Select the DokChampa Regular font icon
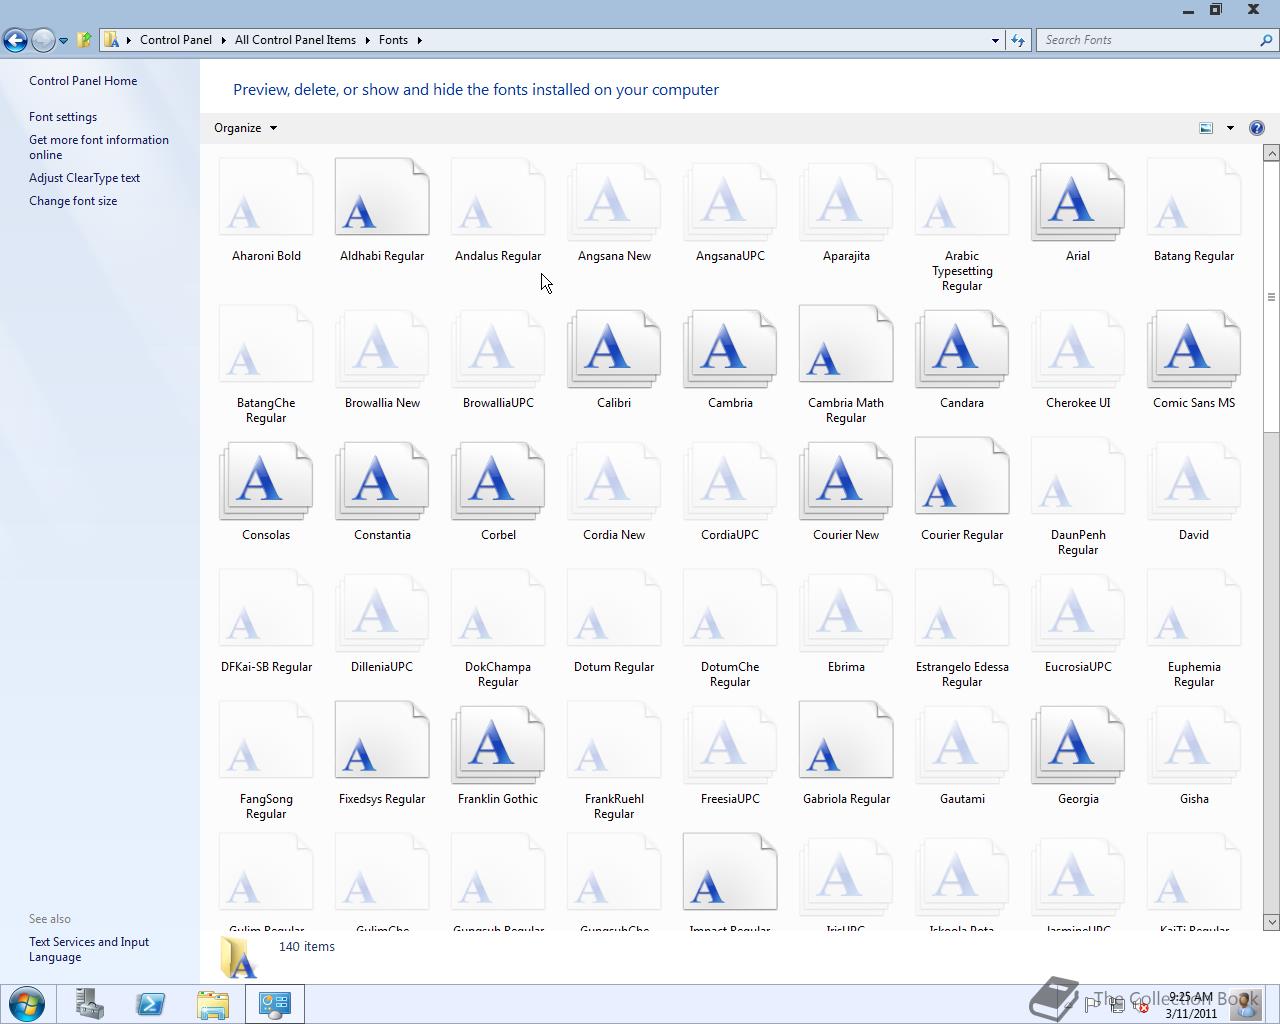Viewport: 1280px width, 1024px height. point(498,610)
